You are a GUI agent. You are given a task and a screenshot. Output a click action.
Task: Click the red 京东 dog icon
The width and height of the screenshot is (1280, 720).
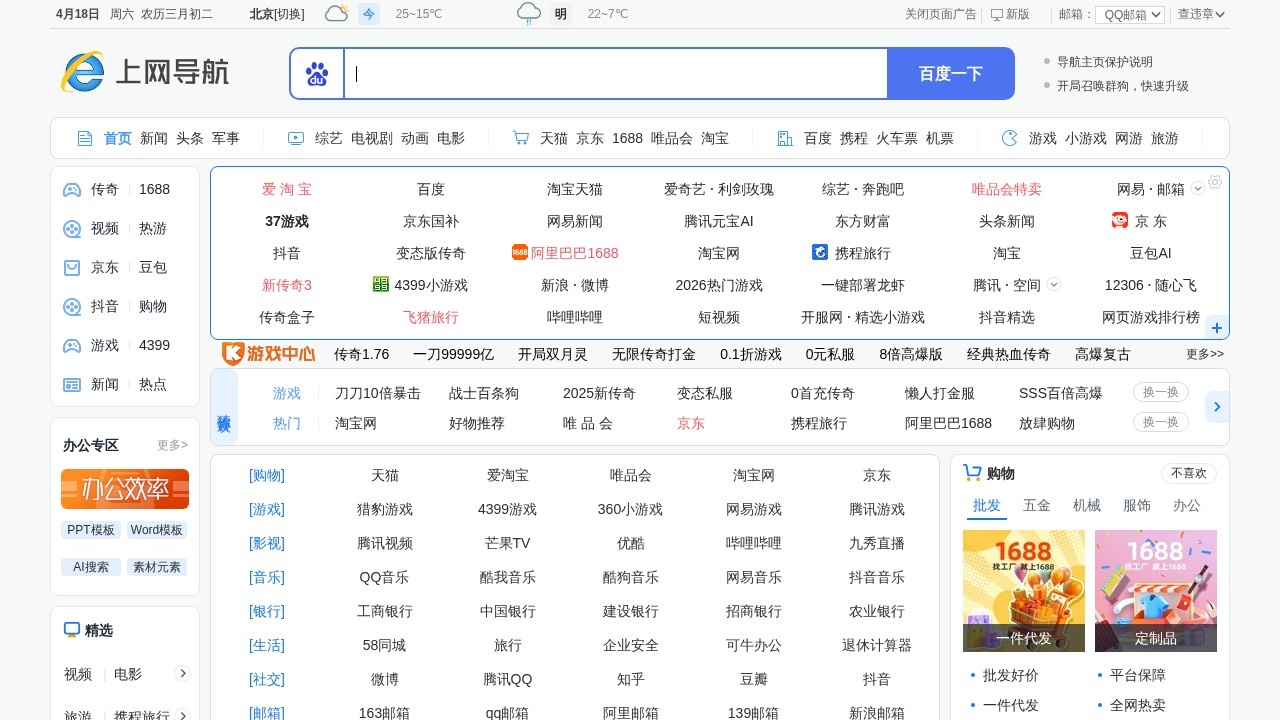click(1118, 220)
